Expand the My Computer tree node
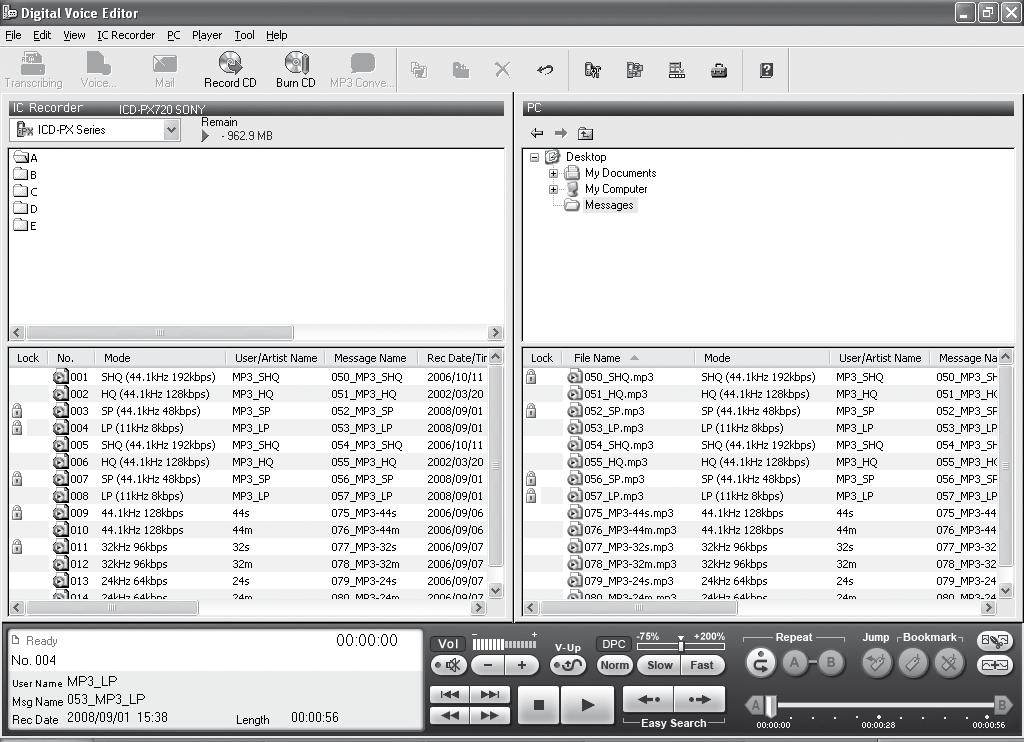Image resolution: width=1024 pixels, height=742 pixels. click(553, 189)
